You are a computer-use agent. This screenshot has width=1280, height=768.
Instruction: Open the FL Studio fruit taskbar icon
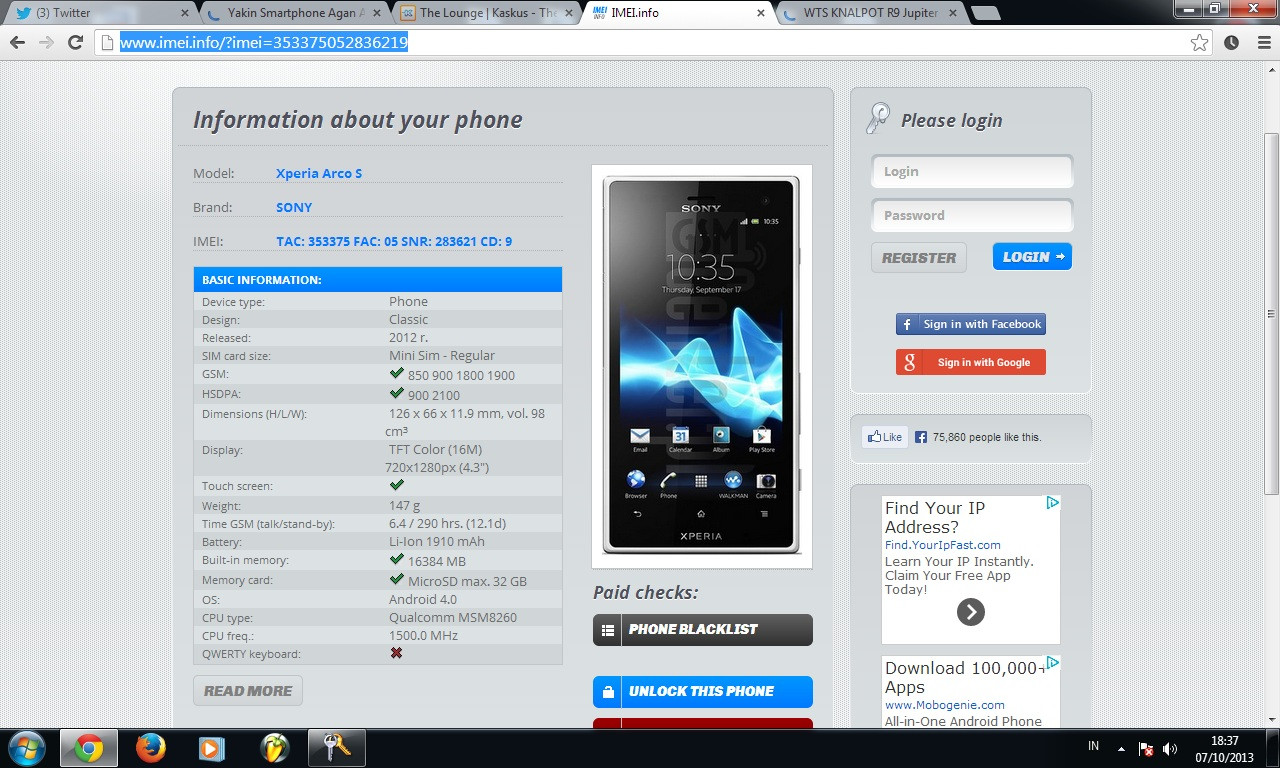[273, 748]
